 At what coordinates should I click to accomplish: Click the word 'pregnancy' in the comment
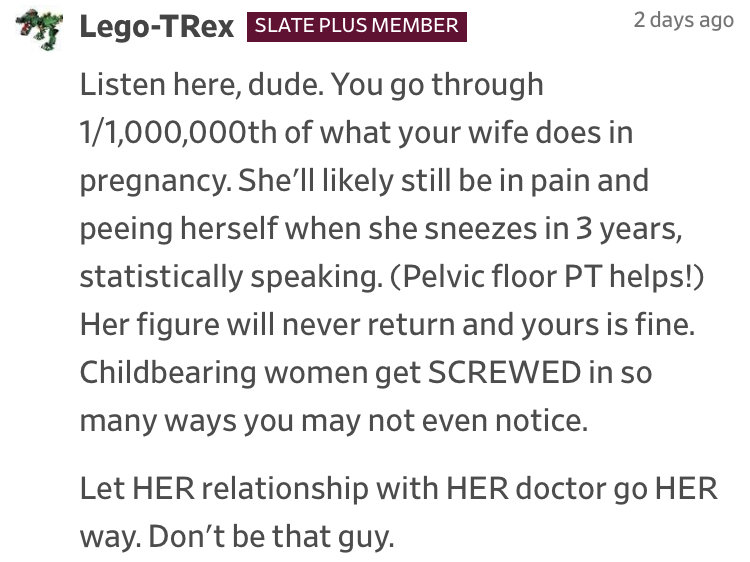(x=151, y=182)
